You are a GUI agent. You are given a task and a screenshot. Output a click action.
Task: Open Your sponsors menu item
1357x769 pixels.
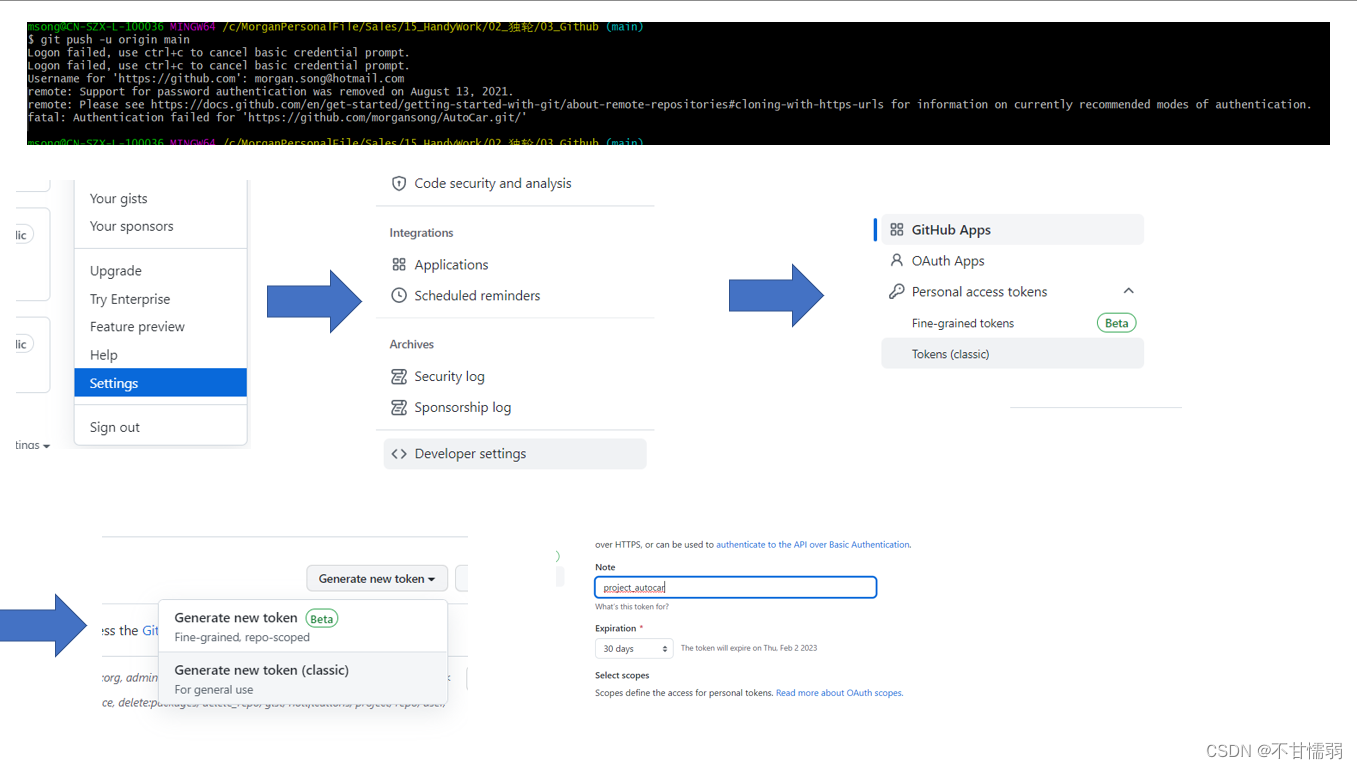pyautogui.click(x=131, y=226)
